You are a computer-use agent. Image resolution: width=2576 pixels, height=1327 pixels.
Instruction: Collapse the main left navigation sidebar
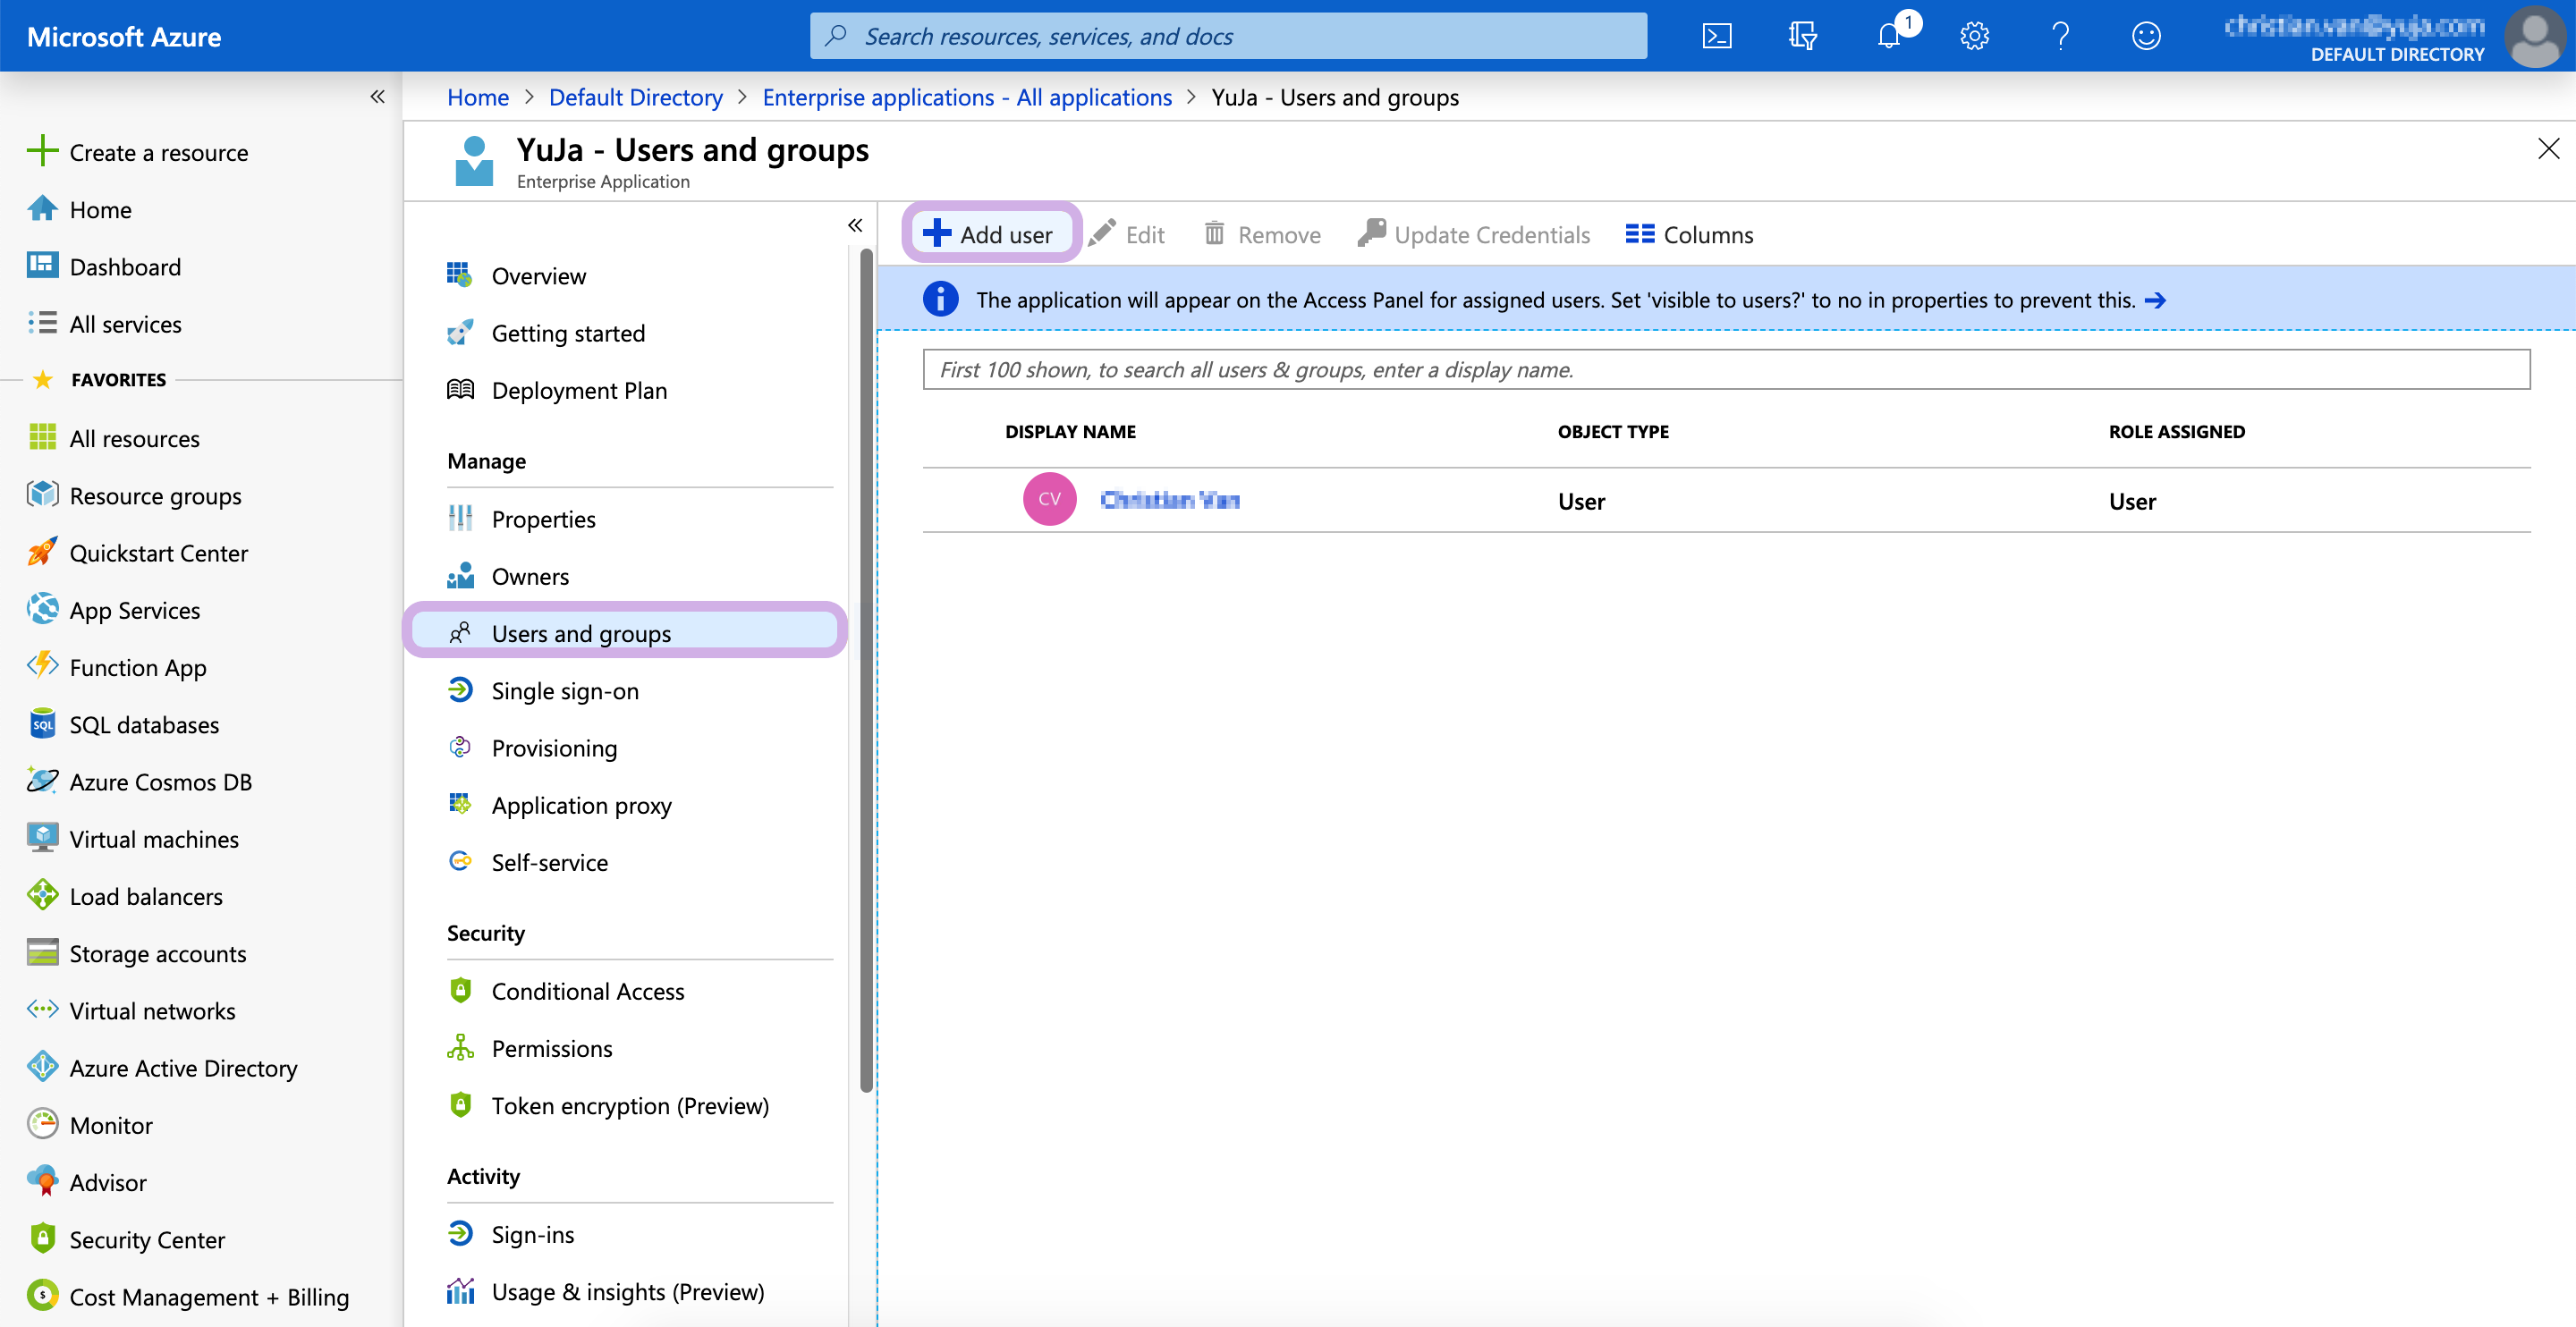point(377,97)
